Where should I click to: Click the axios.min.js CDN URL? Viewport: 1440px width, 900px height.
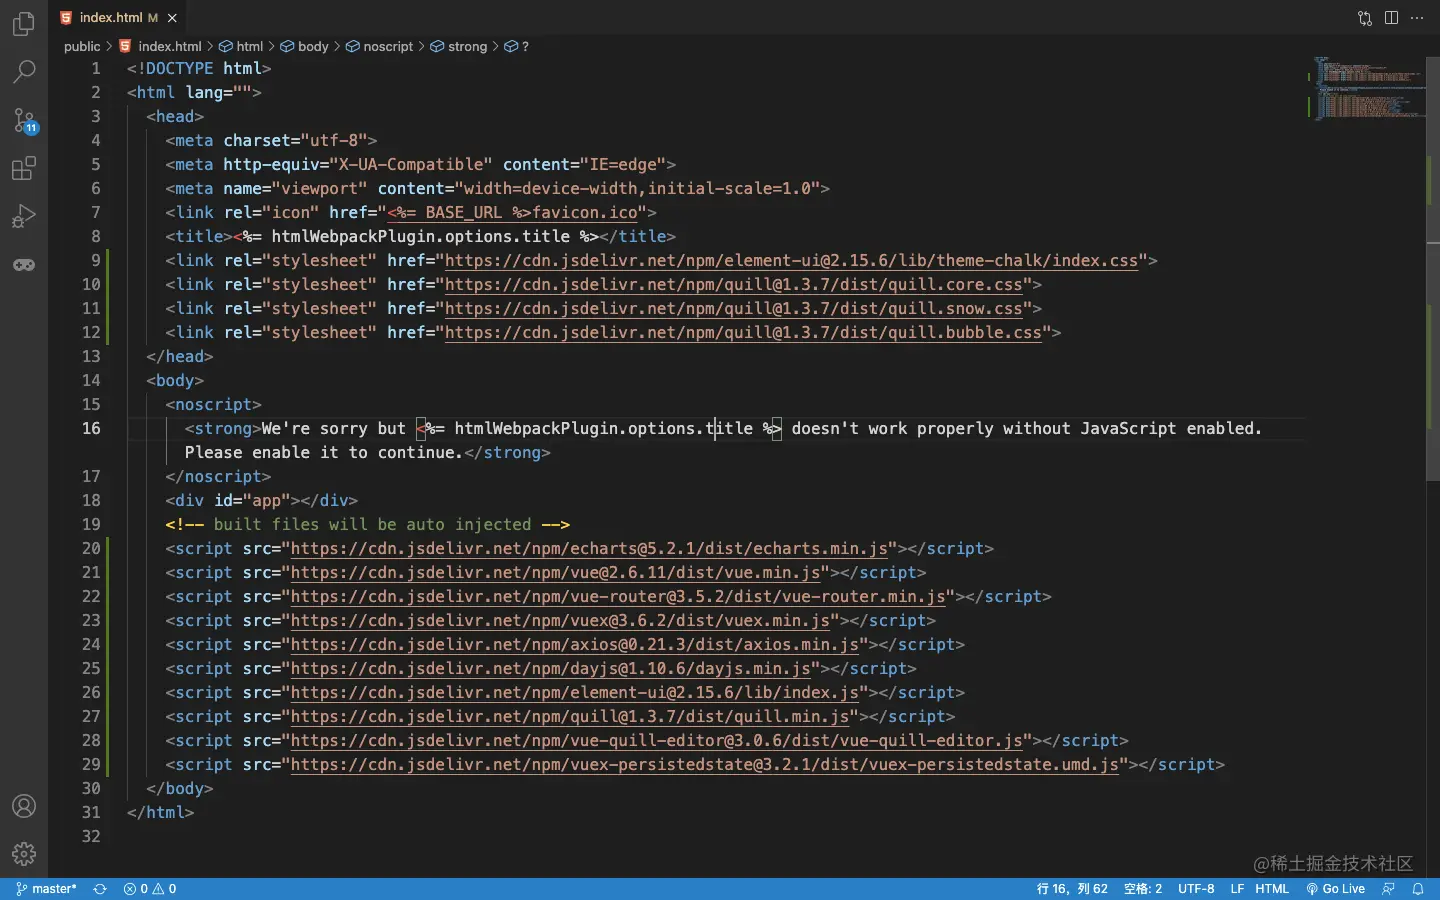(575, 645)
